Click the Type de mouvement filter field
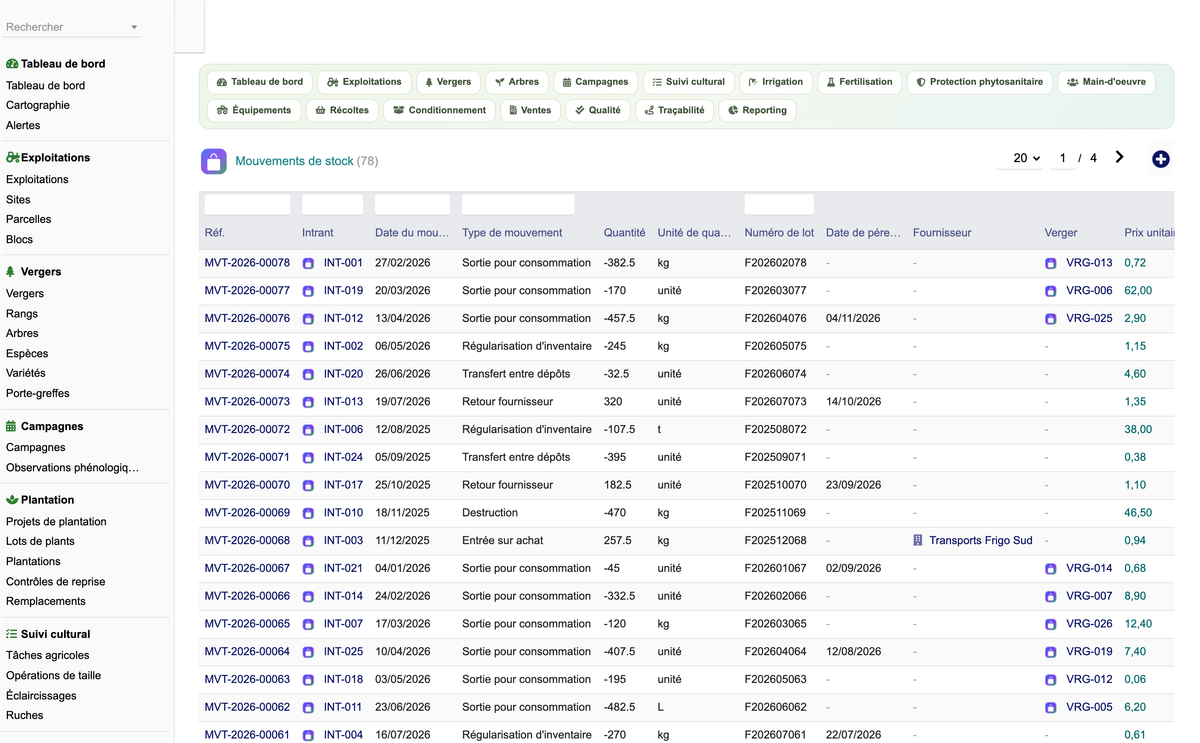Screen dimensions: 1200x743 518,204
